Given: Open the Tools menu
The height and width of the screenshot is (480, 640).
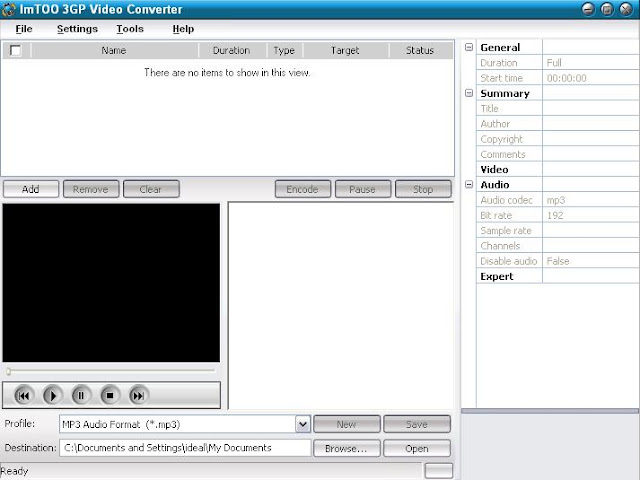Looking at the screenshot, I should pos(130,29).
